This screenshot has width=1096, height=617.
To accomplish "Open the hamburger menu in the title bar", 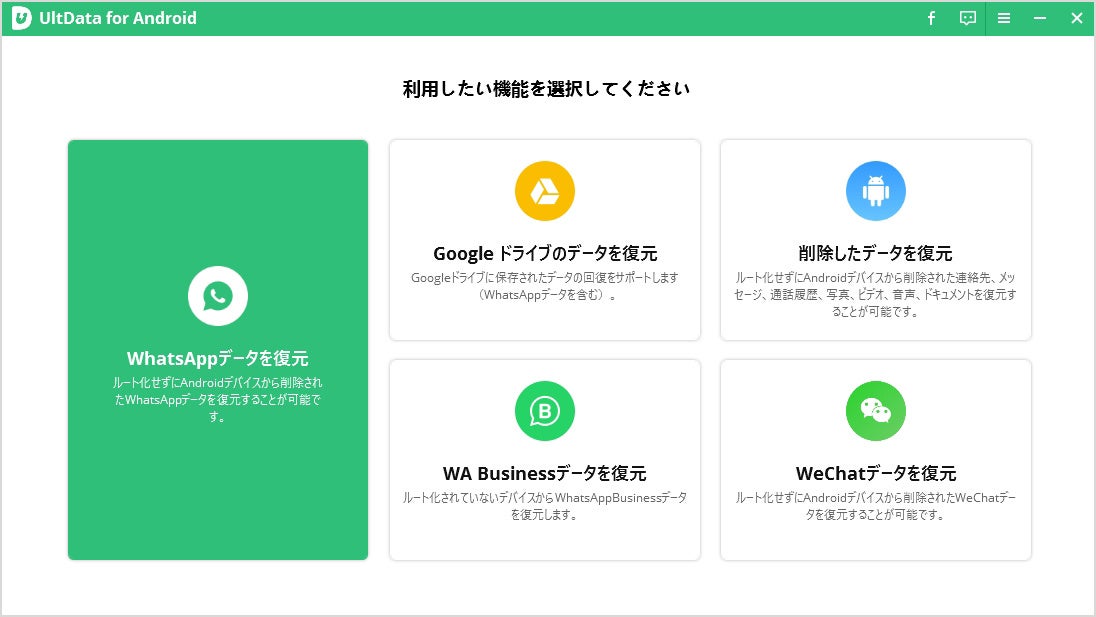I will coord(1004,18).
